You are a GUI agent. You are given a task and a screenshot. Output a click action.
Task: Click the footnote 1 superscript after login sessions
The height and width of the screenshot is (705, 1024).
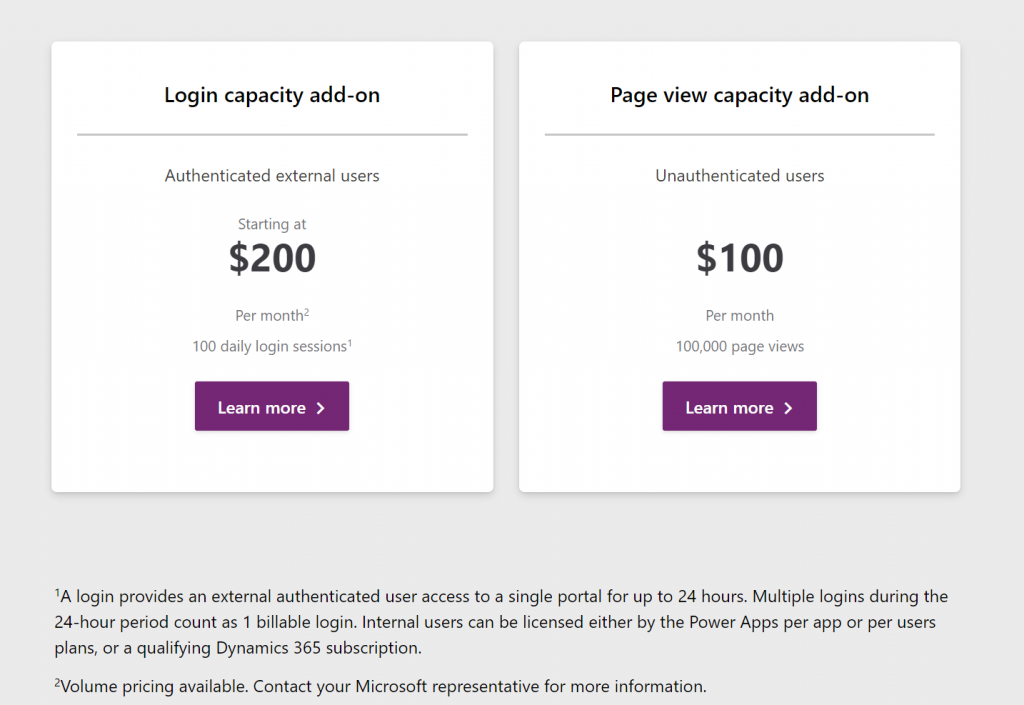350,342
